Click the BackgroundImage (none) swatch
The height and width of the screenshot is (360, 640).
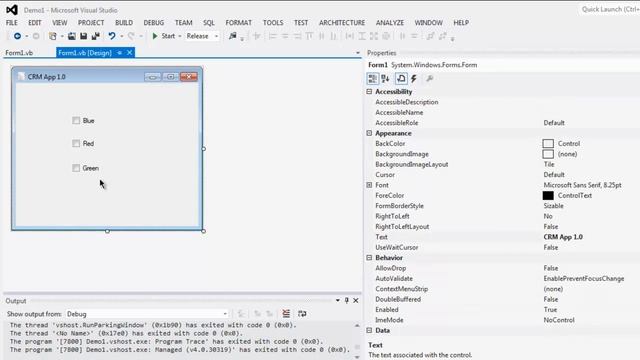(x=548, y=154)
